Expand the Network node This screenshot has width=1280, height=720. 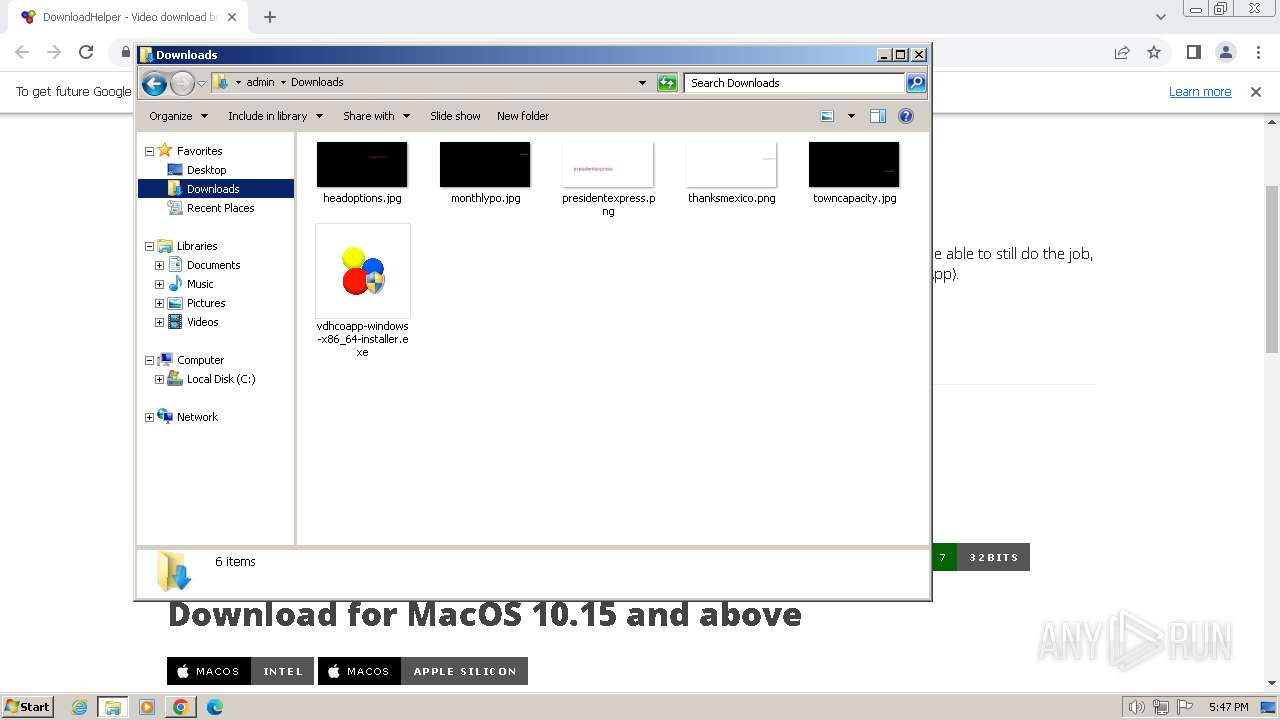[x=150, y=417]
